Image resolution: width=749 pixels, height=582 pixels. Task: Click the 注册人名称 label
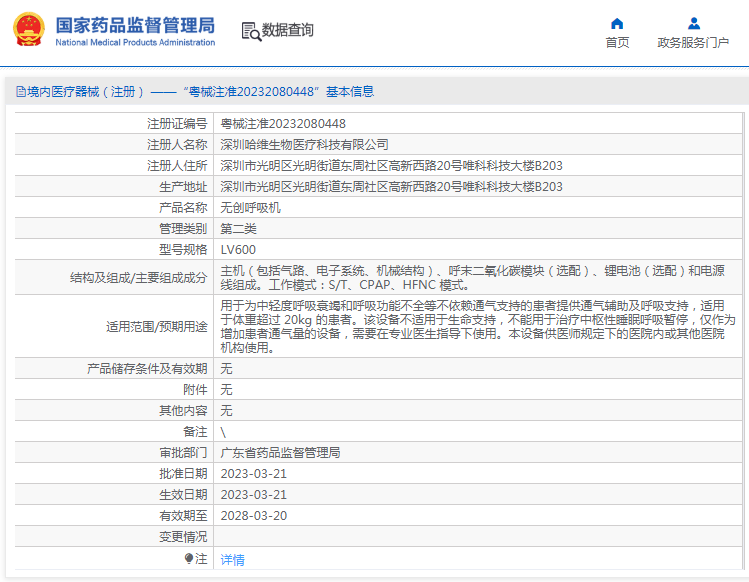[x=177, y=145]
